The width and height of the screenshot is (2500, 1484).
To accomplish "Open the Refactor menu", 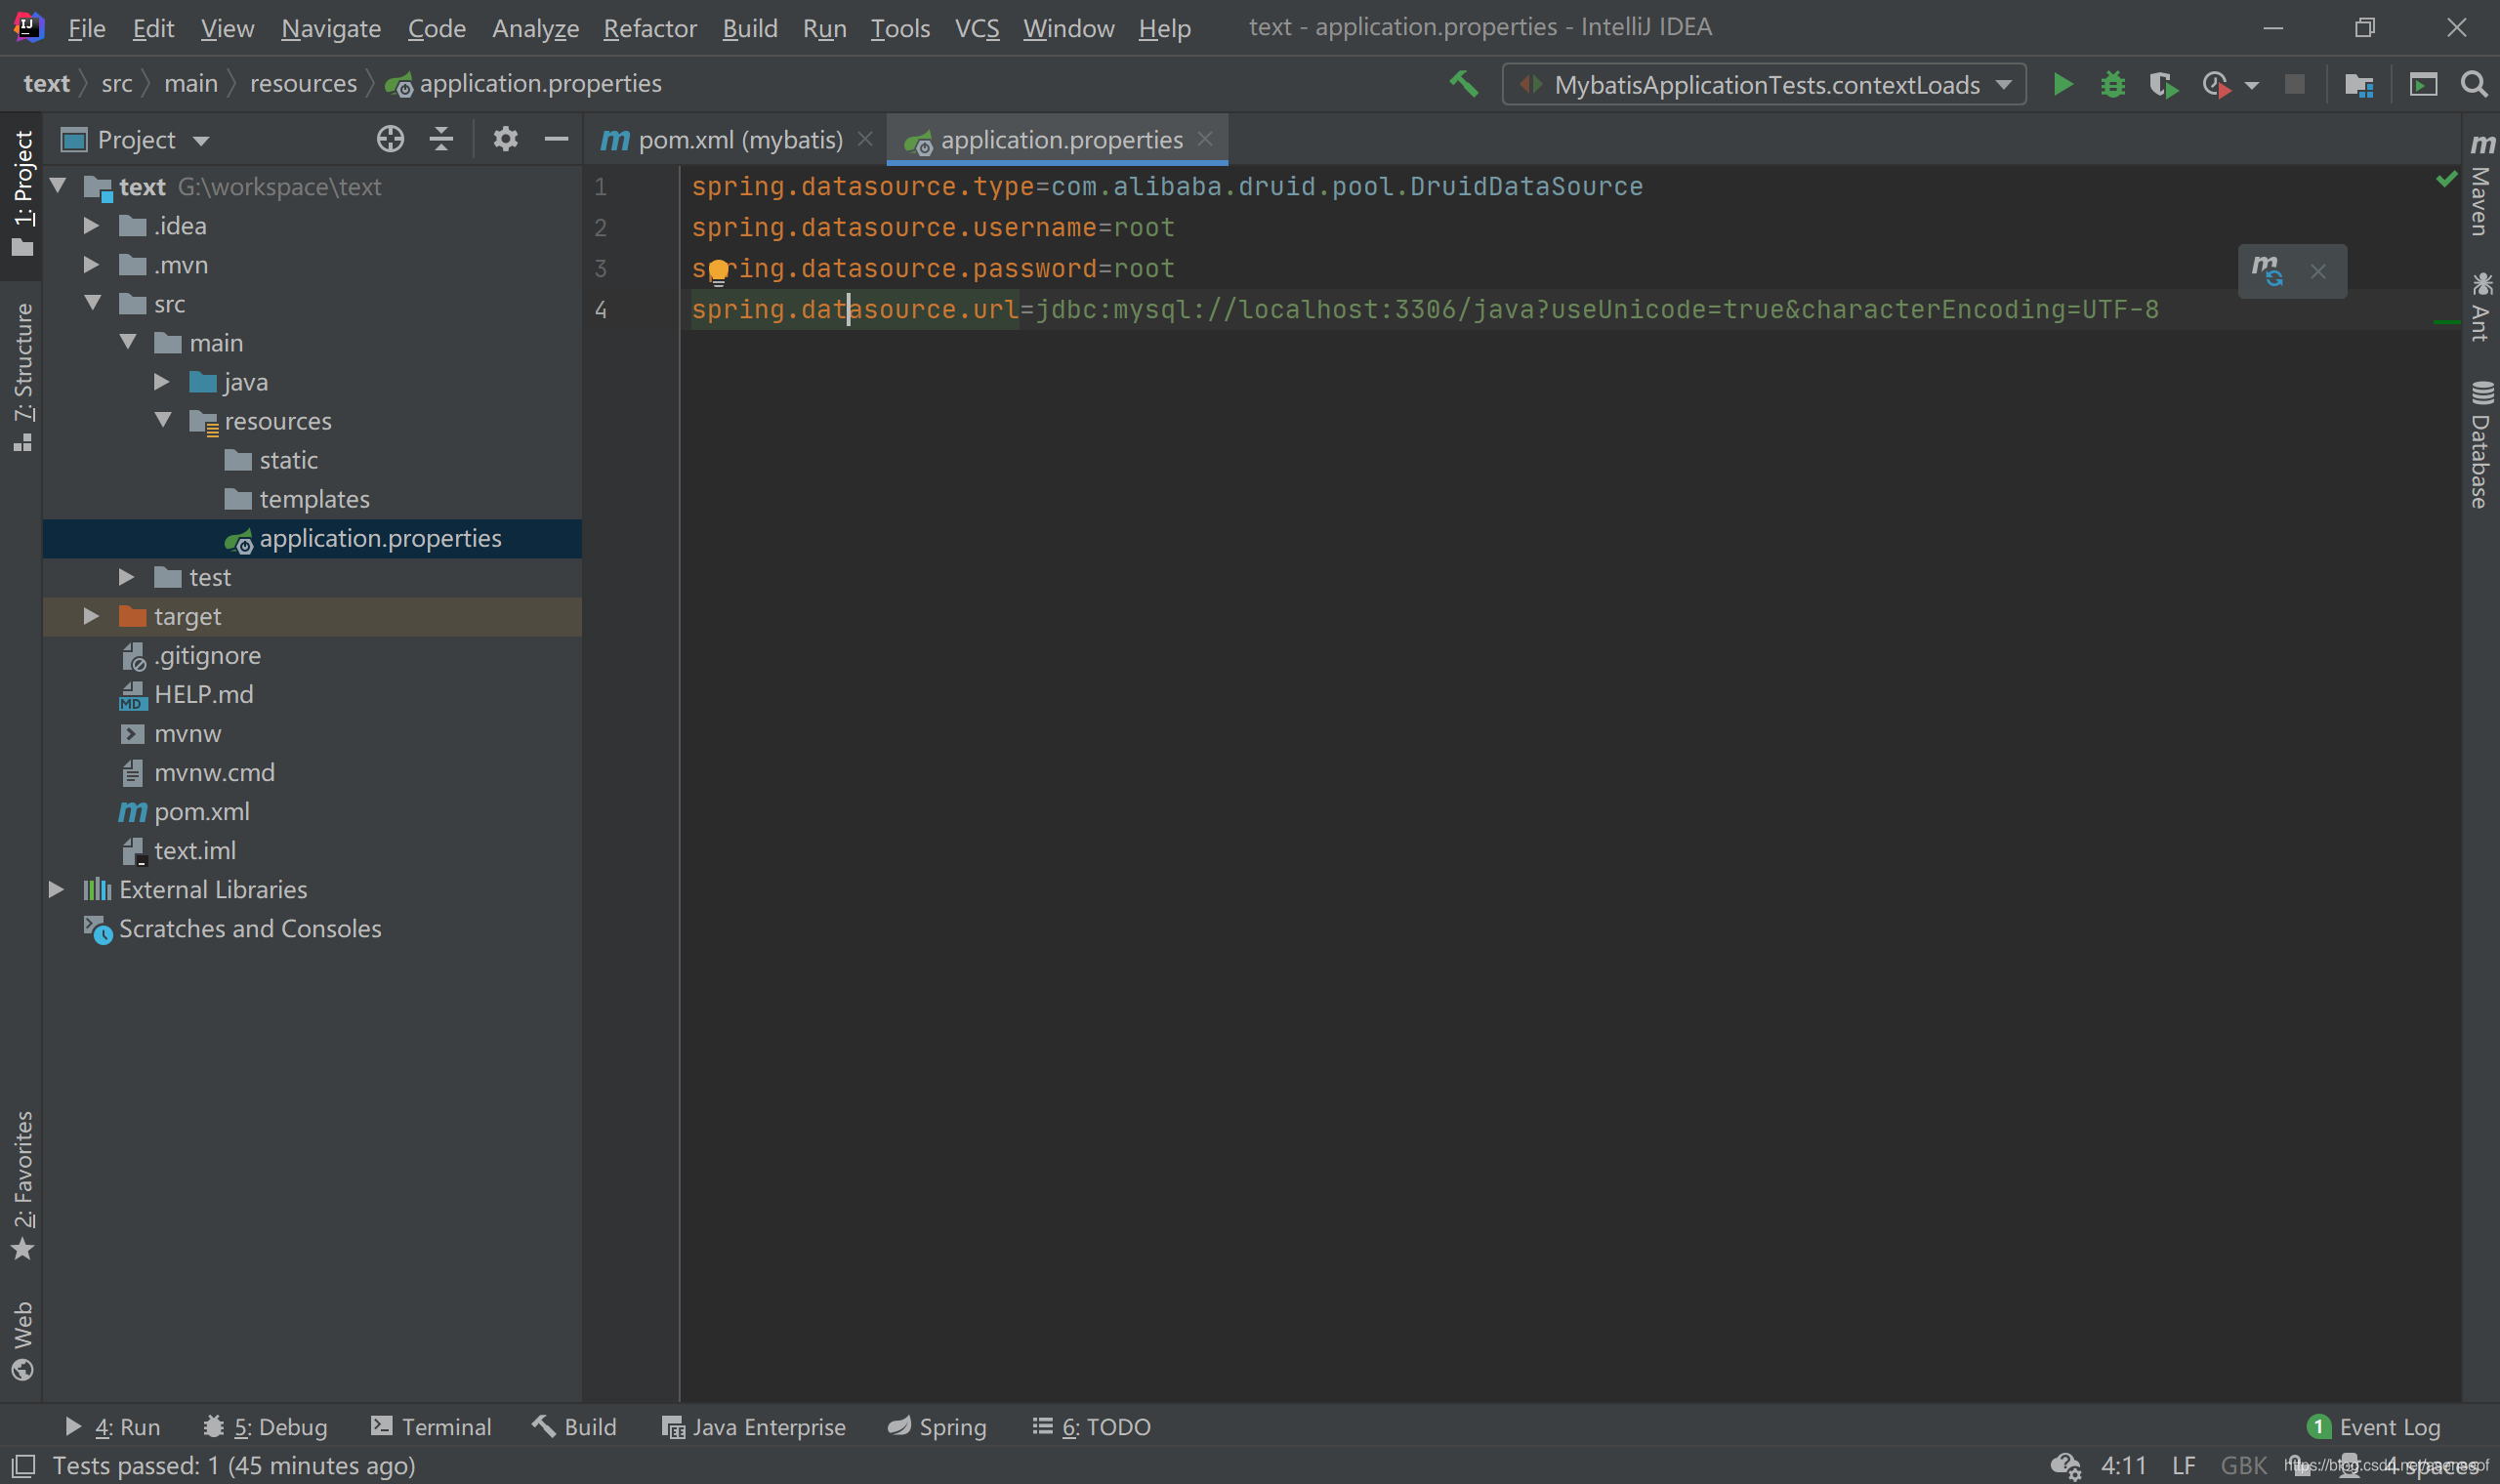I will click(x=650, y=28).
